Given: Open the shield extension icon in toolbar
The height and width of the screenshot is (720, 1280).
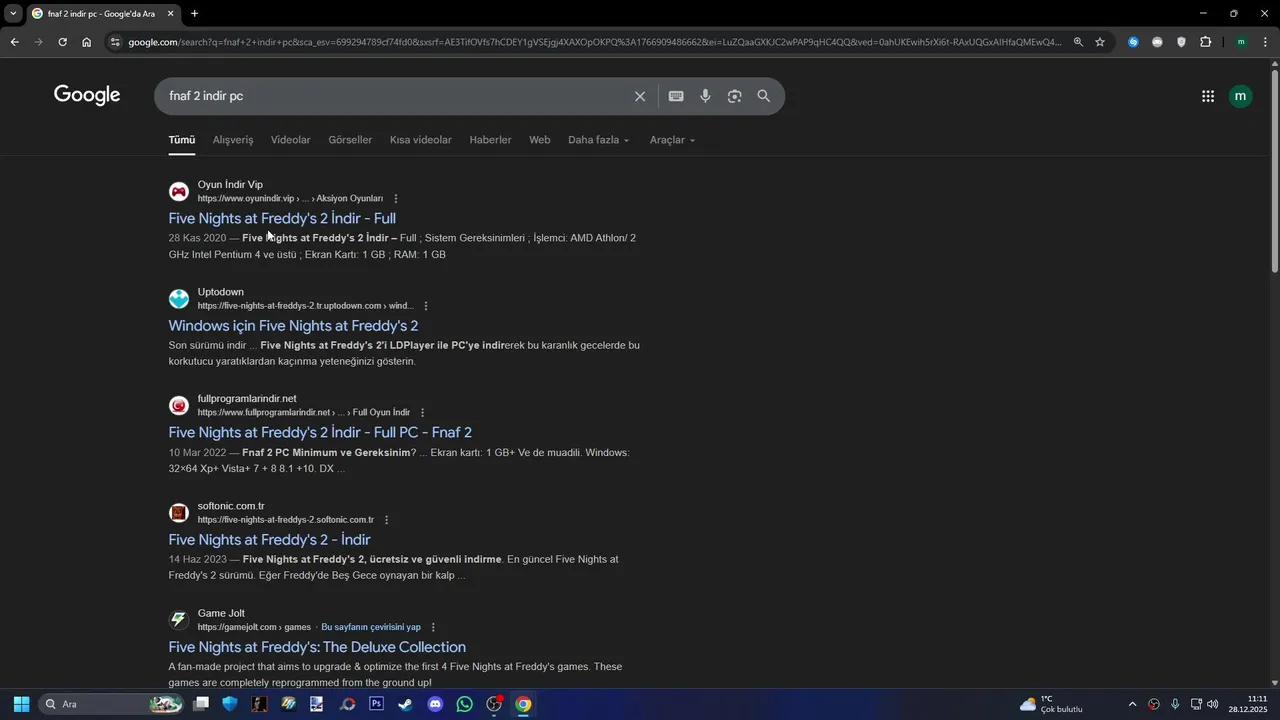Looking at the screenshot, I should [x=1181, y=42].
